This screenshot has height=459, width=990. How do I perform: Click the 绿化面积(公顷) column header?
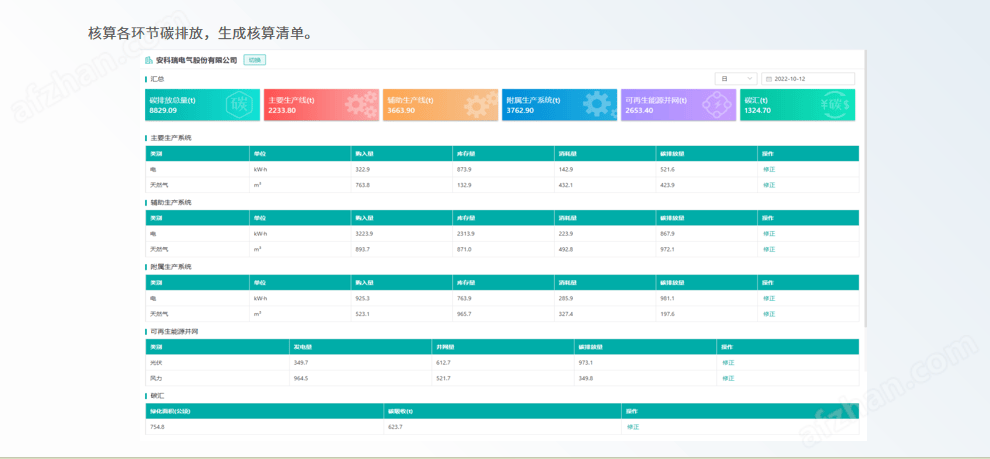click(265, 411)
